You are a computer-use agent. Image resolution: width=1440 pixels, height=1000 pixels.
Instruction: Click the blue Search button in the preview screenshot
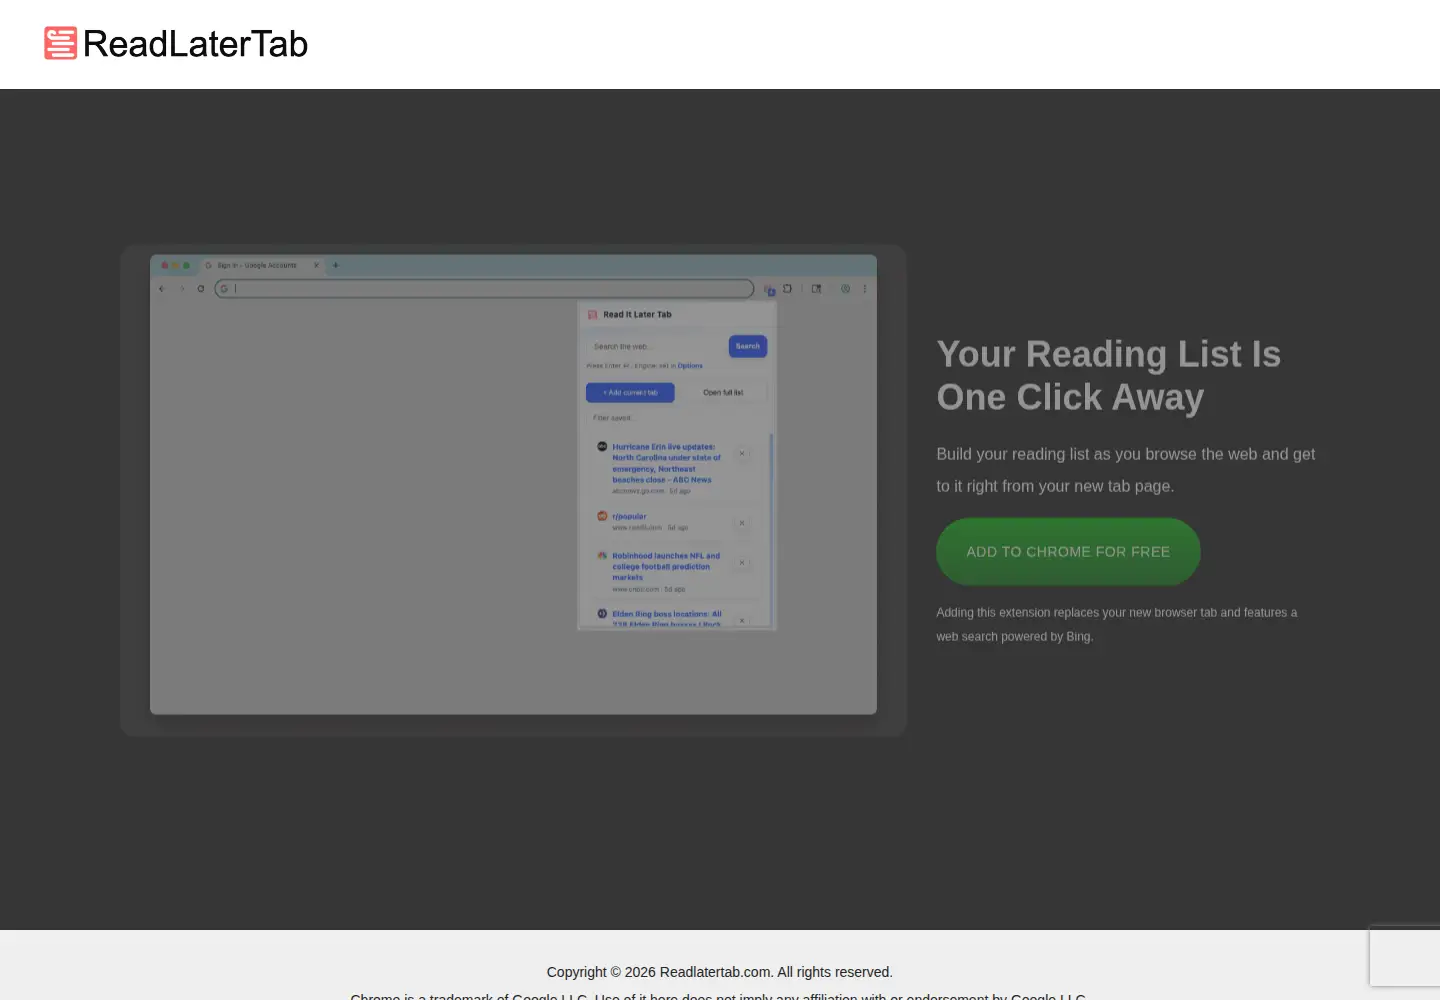coord(748,346)
